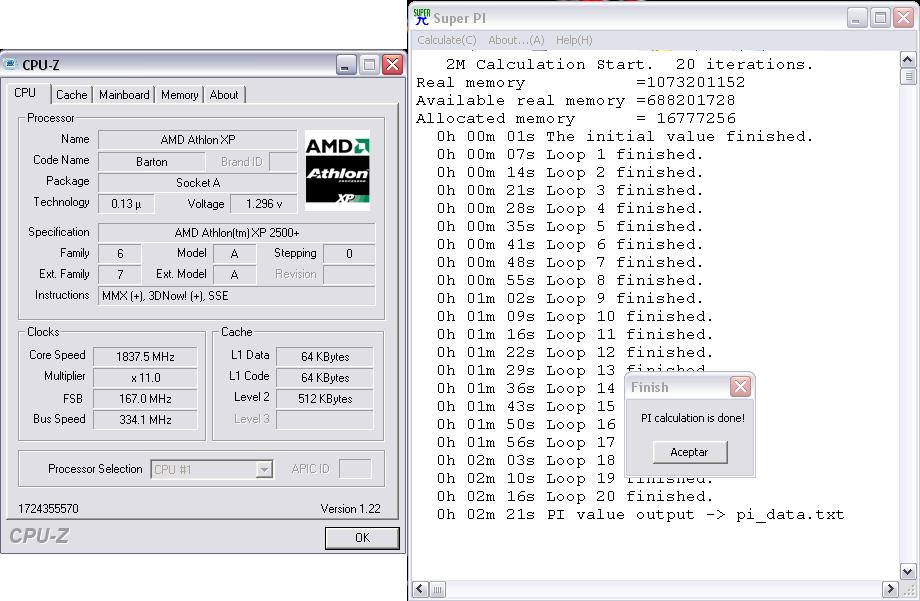The width and height of the screenshot is (920, 601).
Task: Click the Technology value '0.13 µ'
Action: (126, 204)
